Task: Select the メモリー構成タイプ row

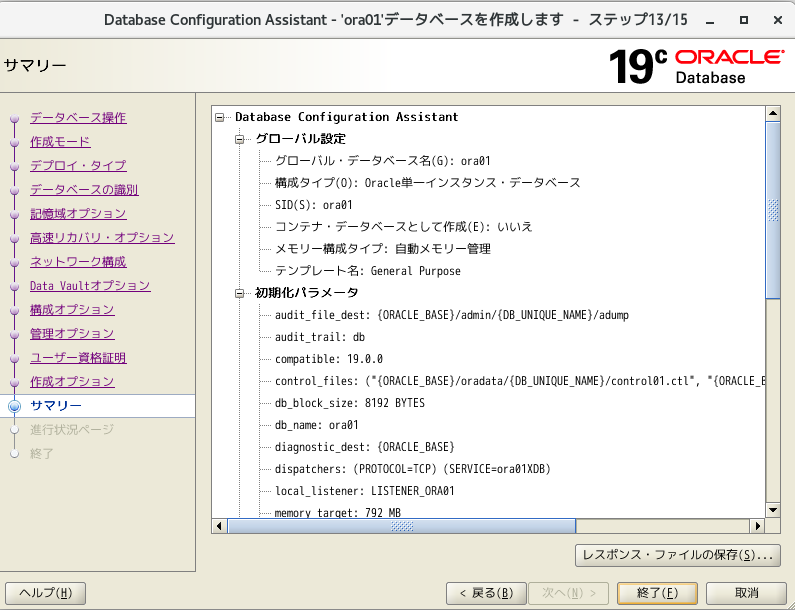Action: 383,249
